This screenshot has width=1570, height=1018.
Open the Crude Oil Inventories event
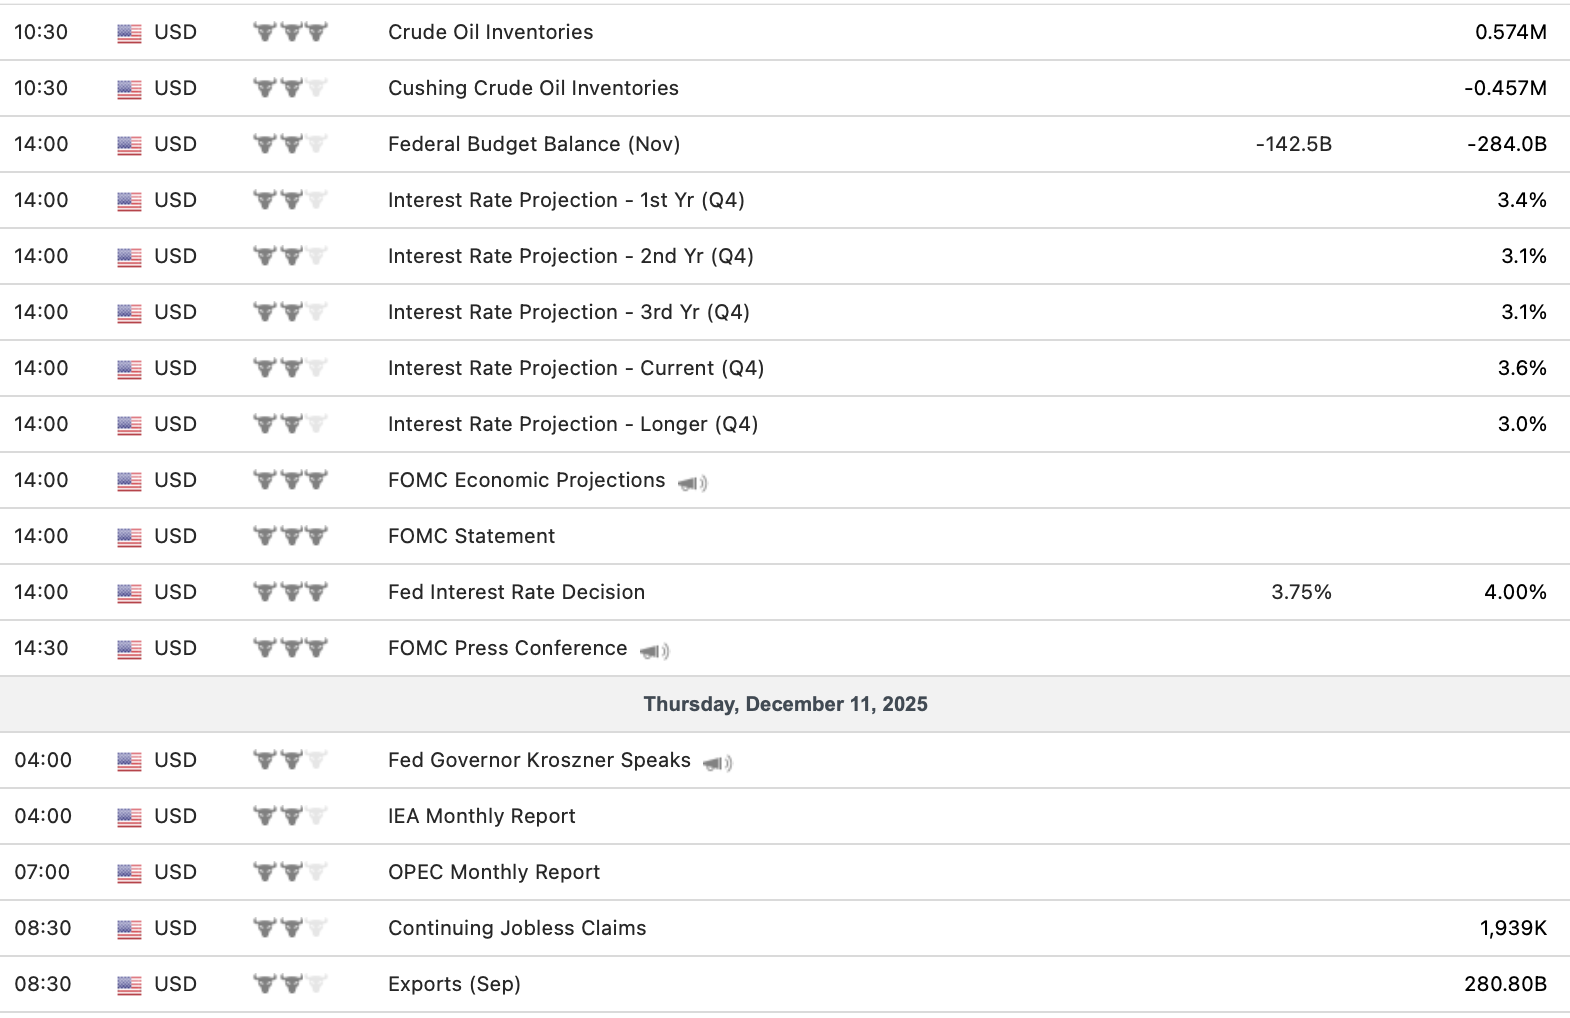(490, 32)
